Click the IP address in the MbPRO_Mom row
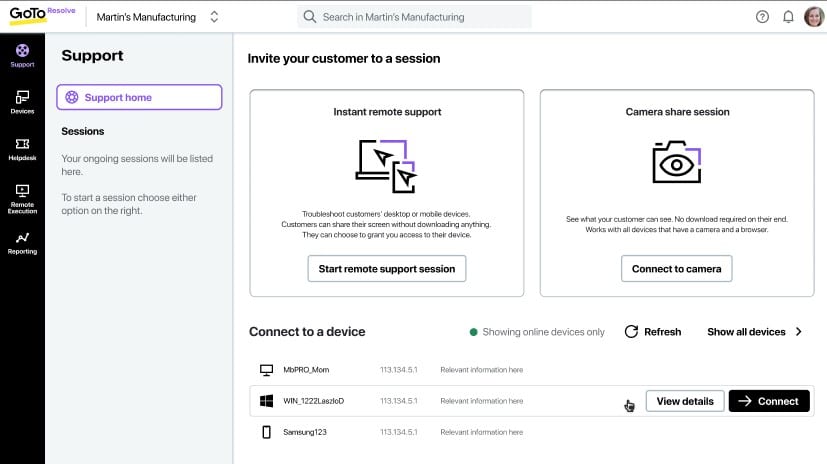This screenshot has width=827, height=464. click(399, 370)
